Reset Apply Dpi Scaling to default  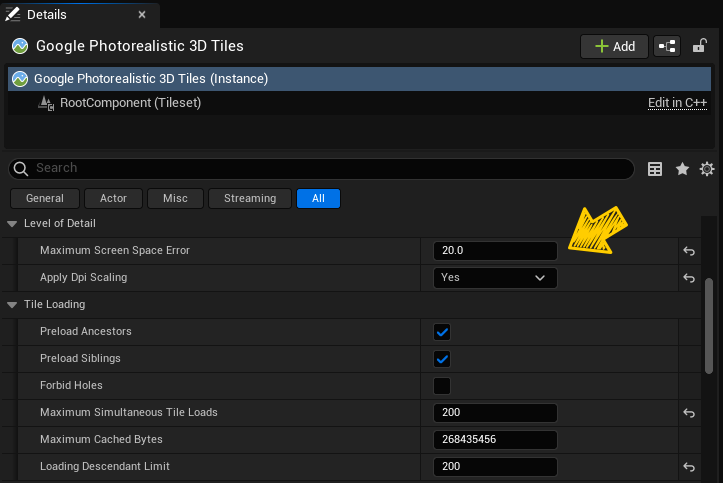click(689, 278)
